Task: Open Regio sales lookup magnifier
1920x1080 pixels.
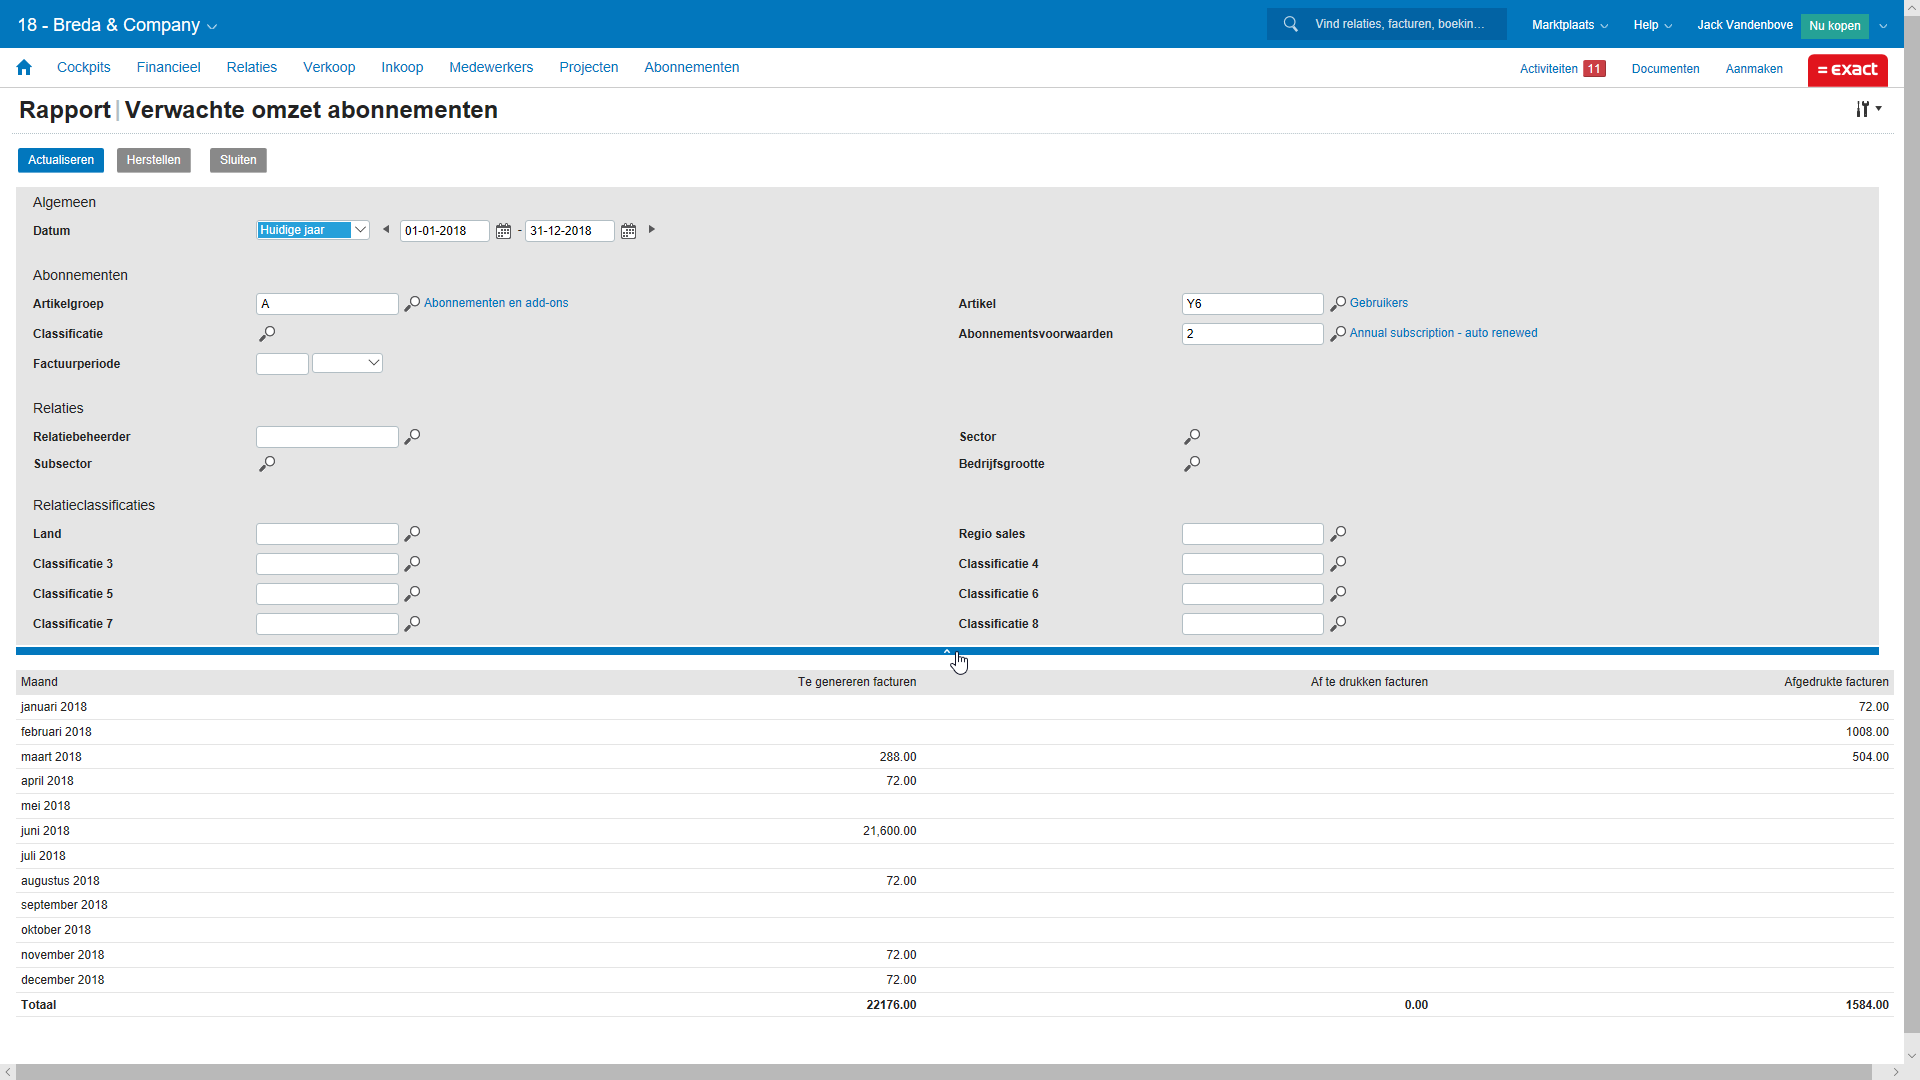Action: pyautogui.click(x=1338, y=534)
